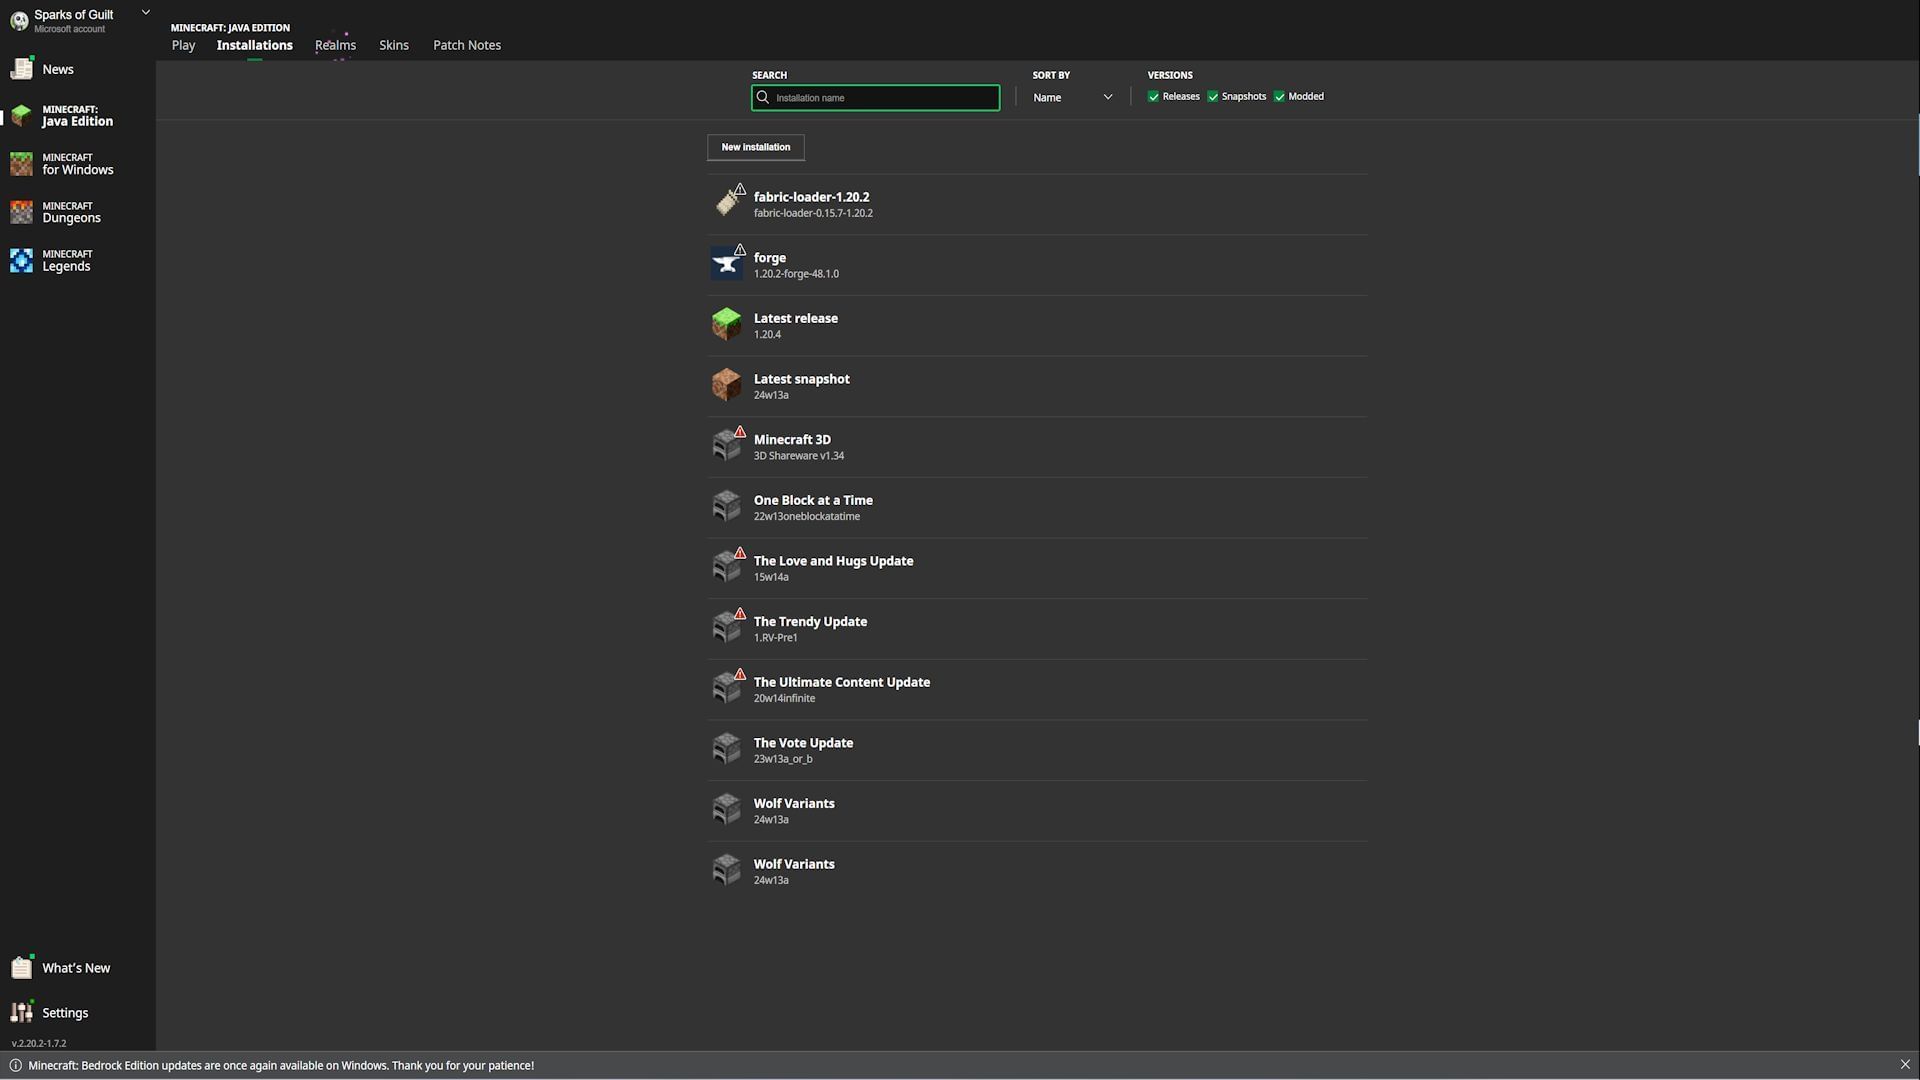
Task: Select the Latest snapshot installation name
Action: [802, 379]
